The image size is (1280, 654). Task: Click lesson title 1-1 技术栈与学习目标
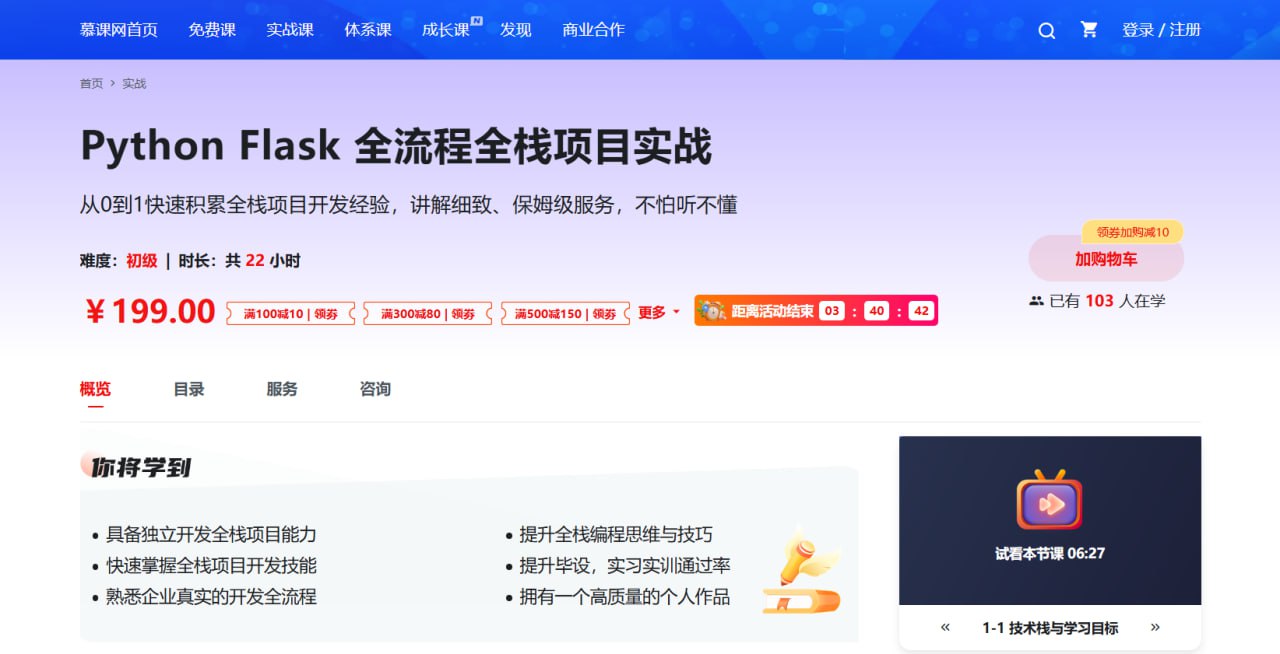coord(1050,627)
